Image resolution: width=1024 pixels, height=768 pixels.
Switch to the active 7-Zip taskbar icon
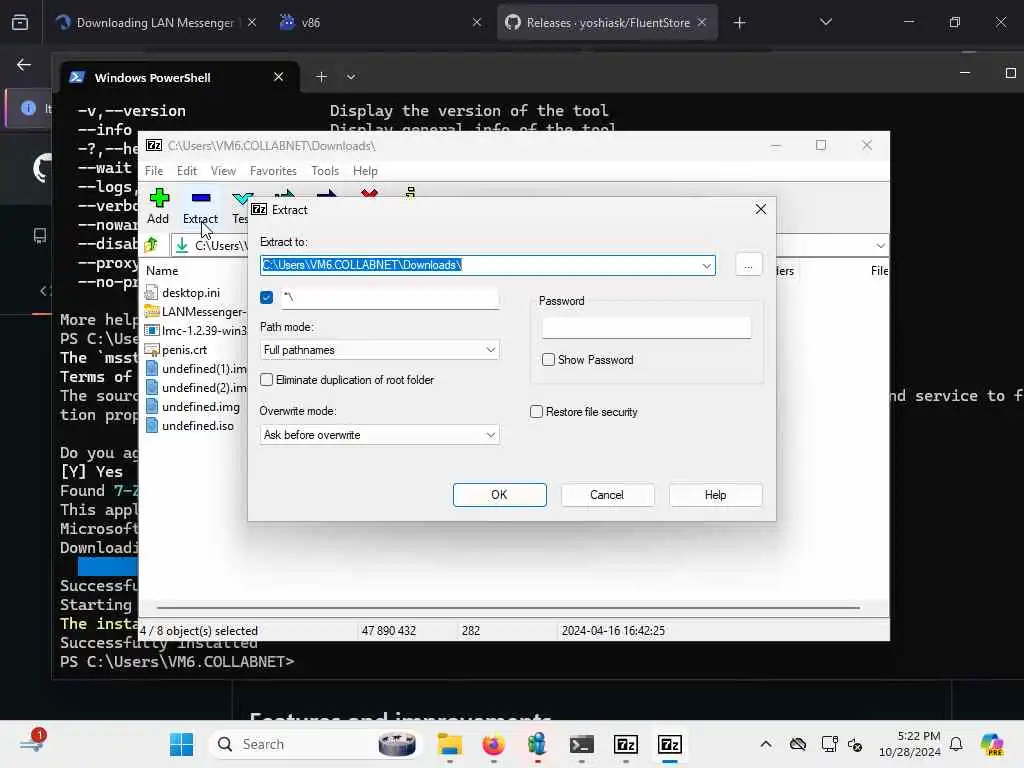[x=670, y=744]
